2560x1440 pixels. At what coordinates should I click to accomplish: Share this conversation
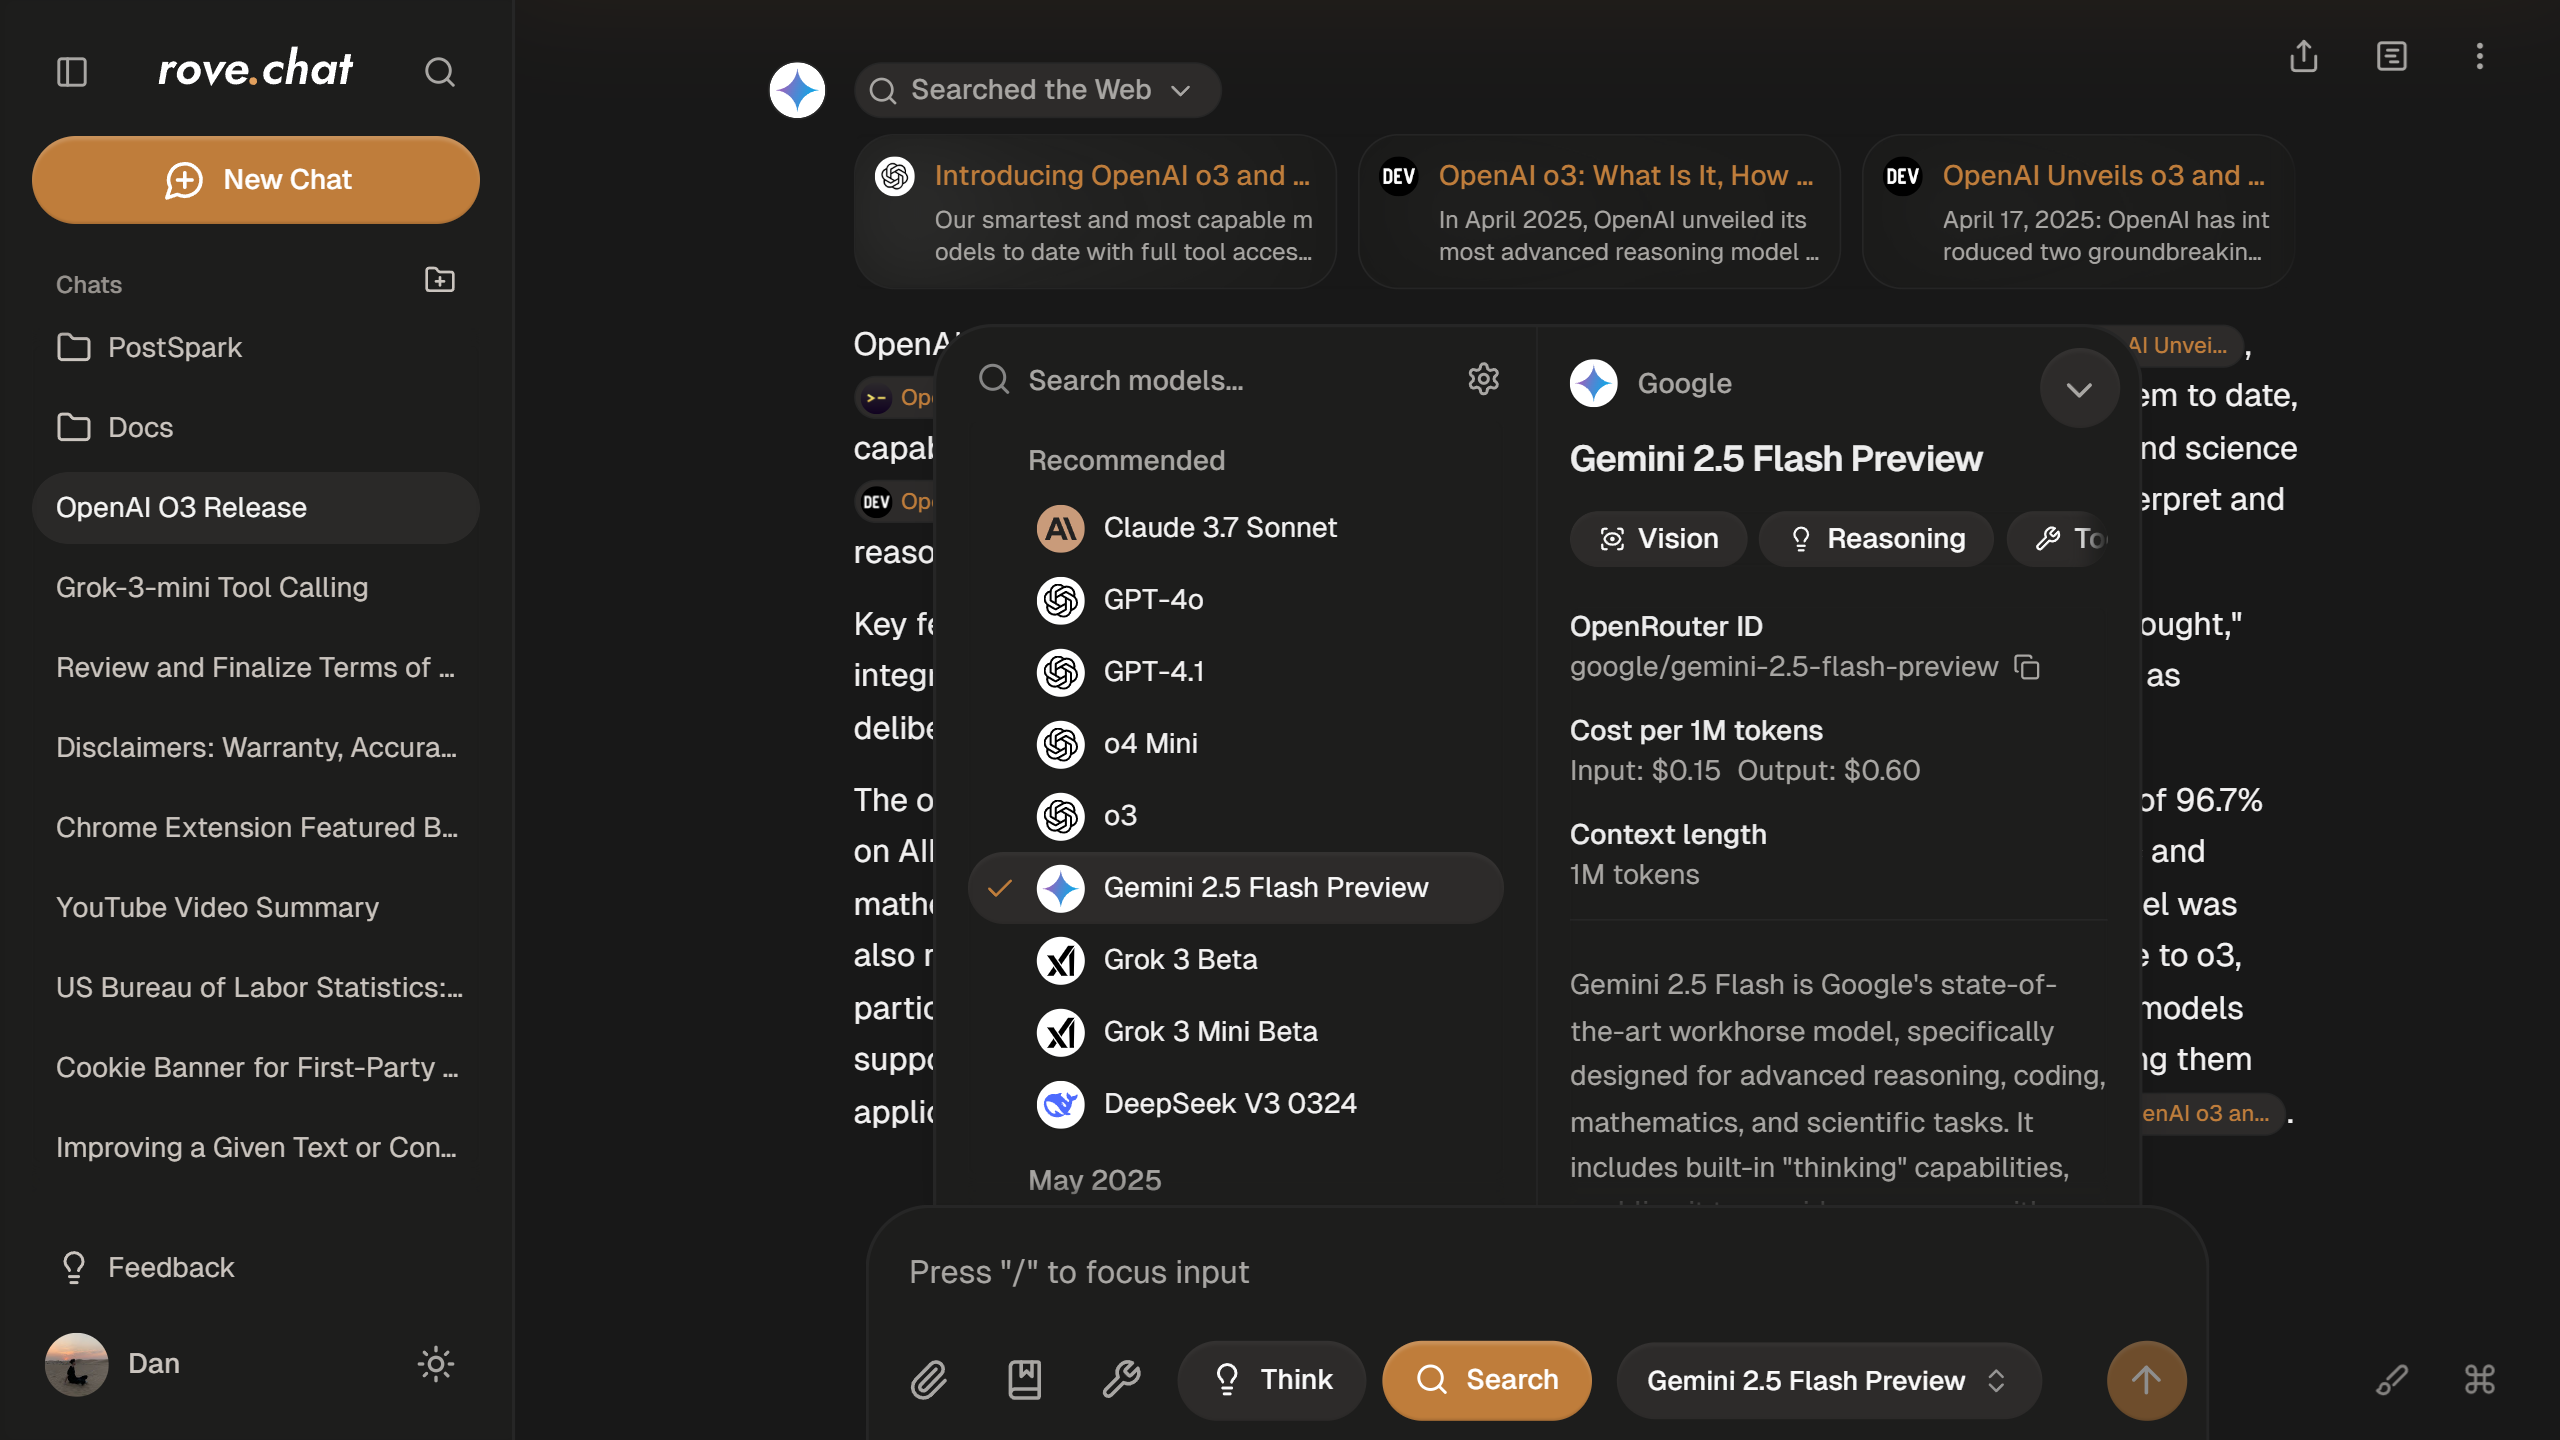pyautogui.click(x=2303, y=57)
